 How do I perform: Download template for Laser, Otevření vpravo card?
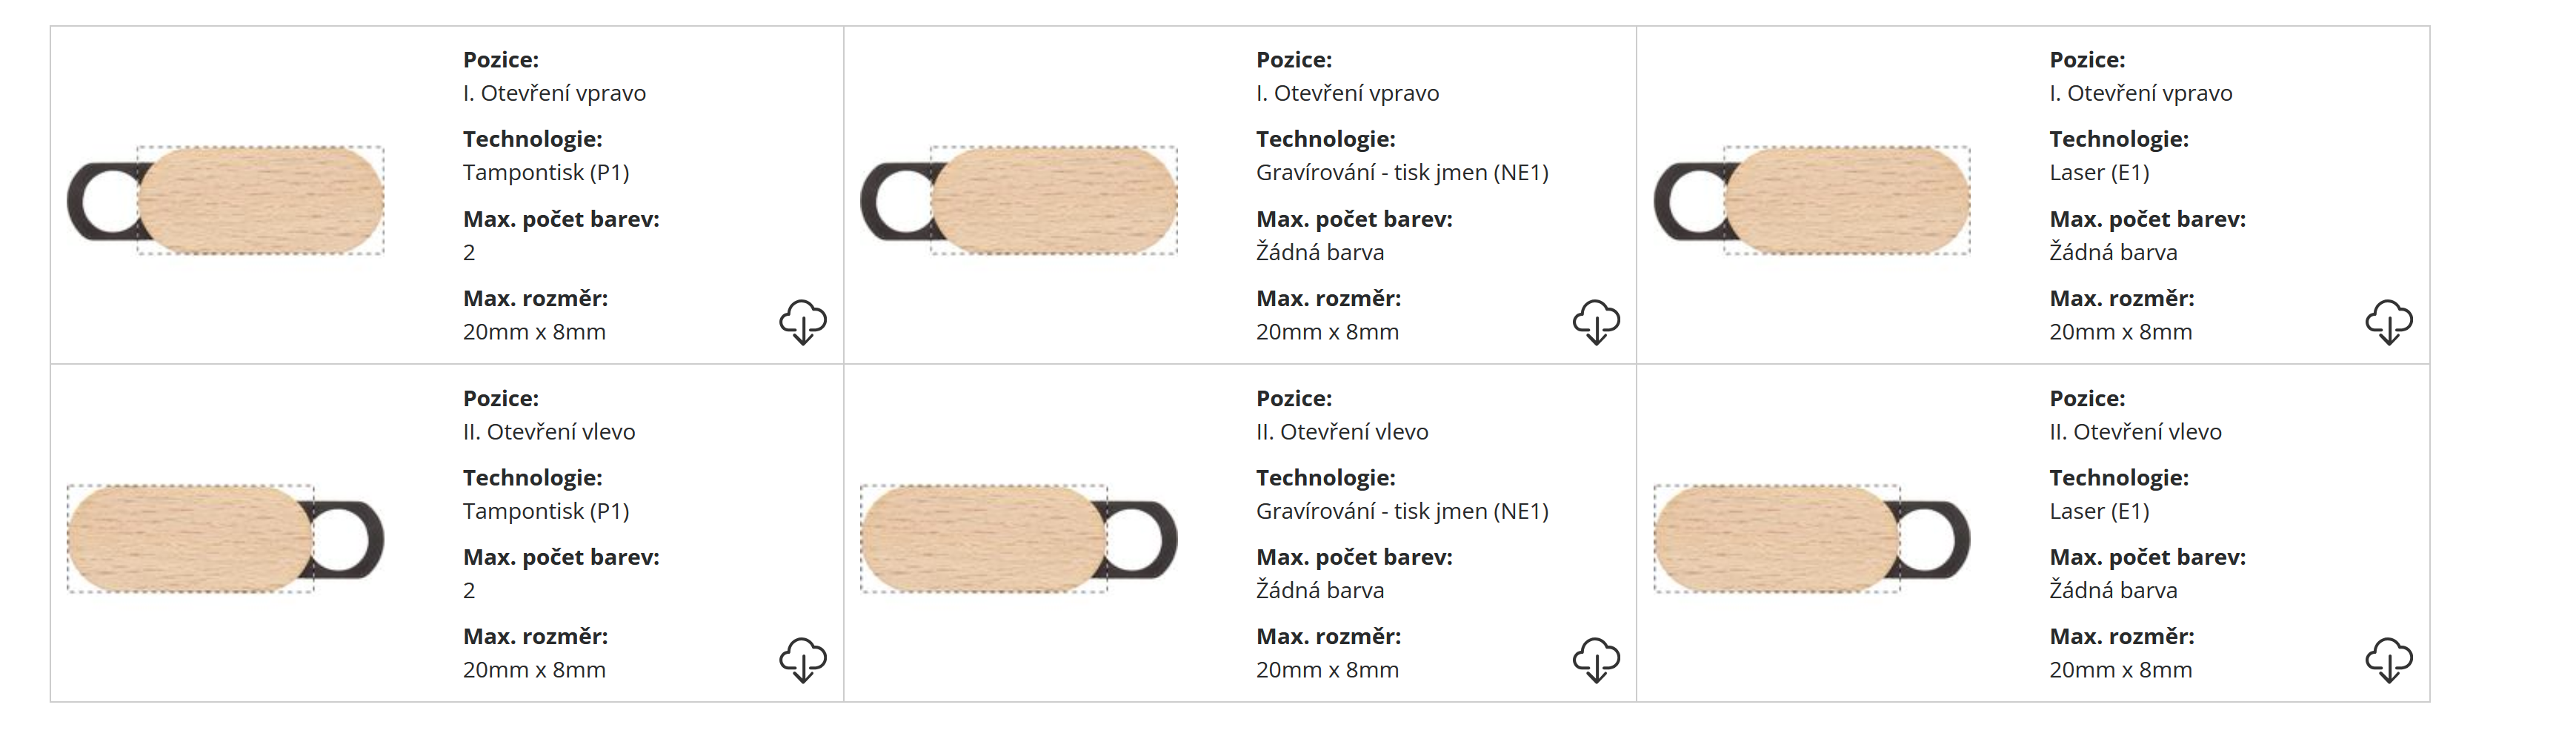tap(2388, 322)
